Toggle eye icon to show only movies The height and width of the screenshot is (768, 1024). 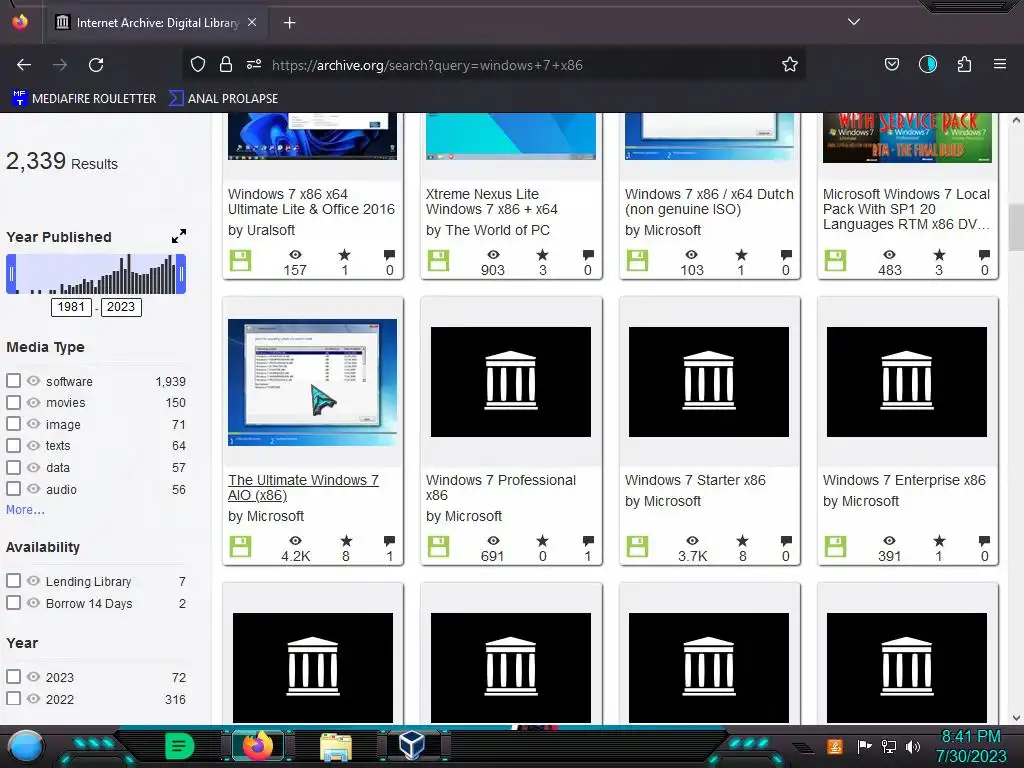click(33, 402)
